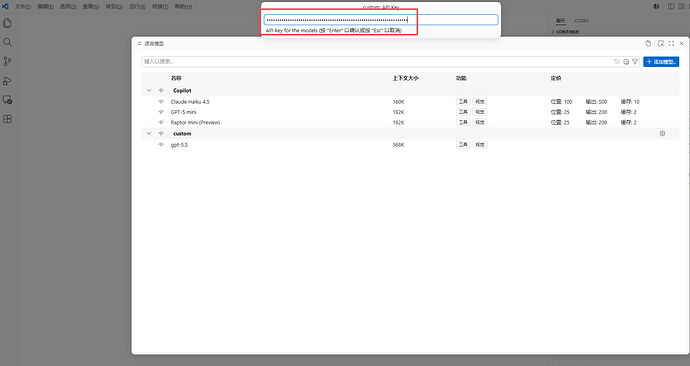Collapse the Copilot group chevron

pyautogui.click(x=149, y=90)
